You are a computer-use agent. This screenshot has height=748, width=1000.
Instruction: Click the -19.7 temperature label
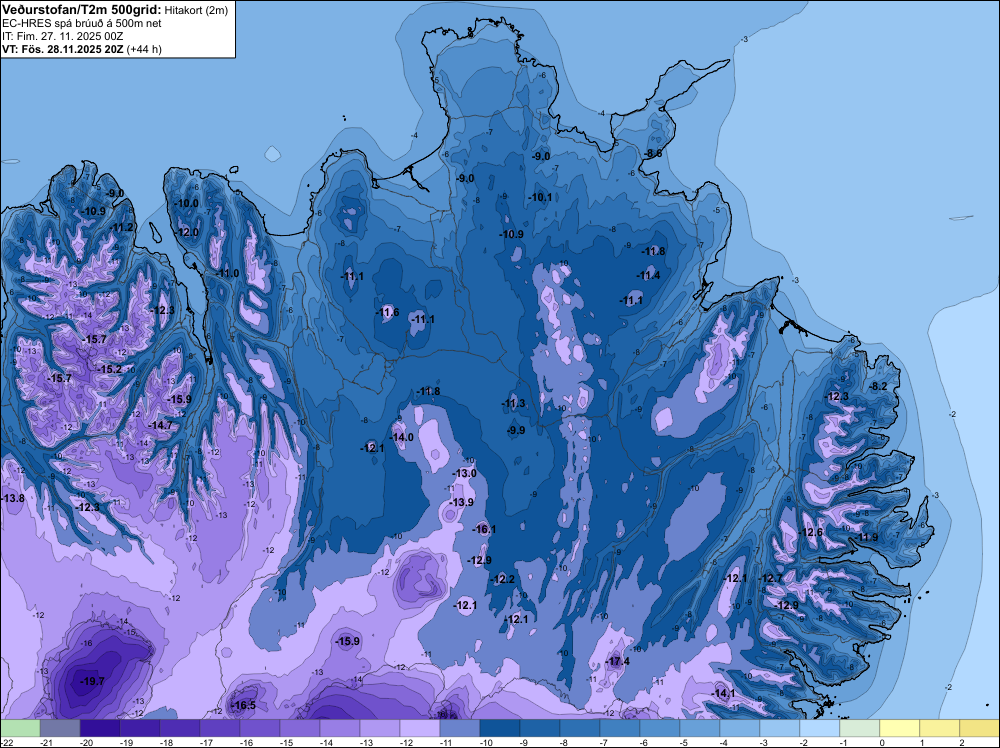point(92,682)
